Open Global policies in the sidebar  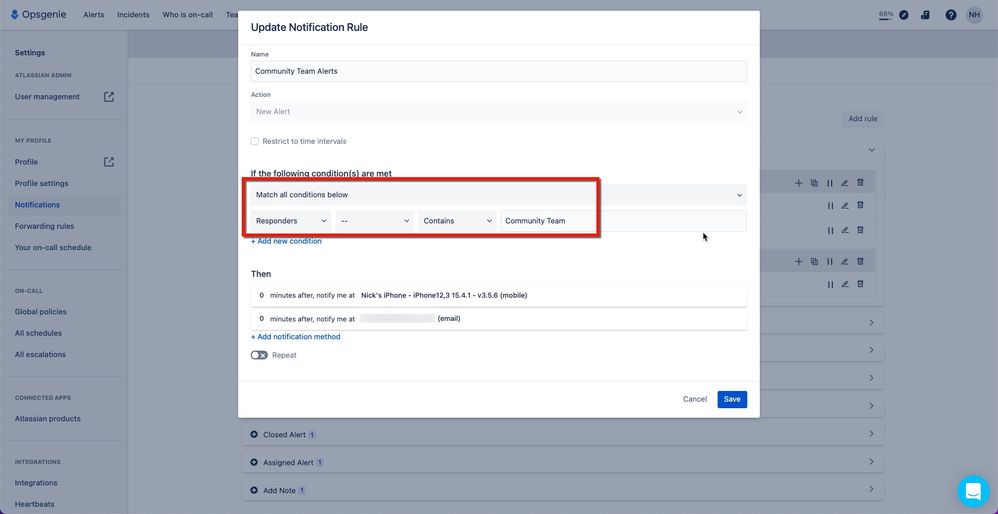[x=41, y=312]
